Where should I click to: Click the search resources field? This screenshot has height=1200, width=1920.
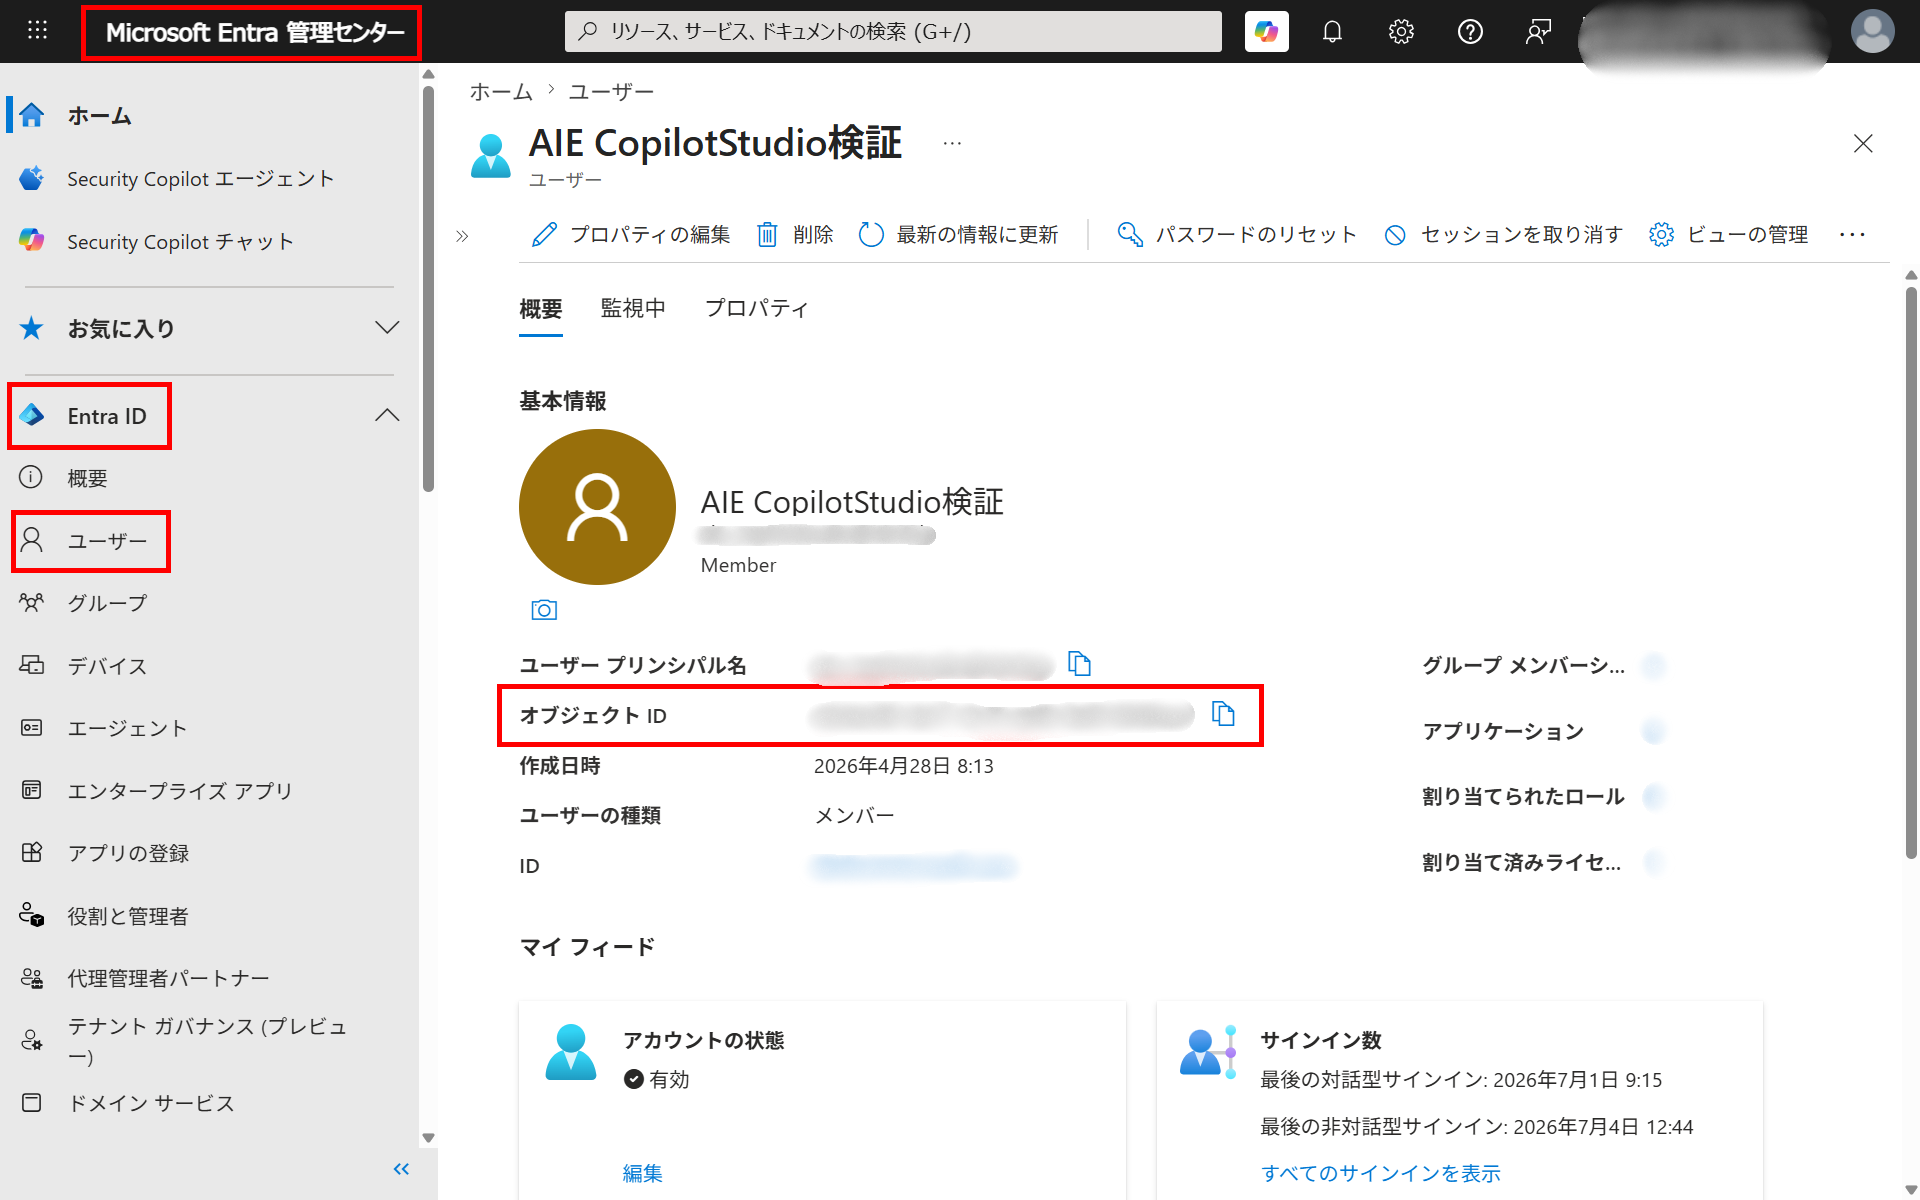point(893,32)
